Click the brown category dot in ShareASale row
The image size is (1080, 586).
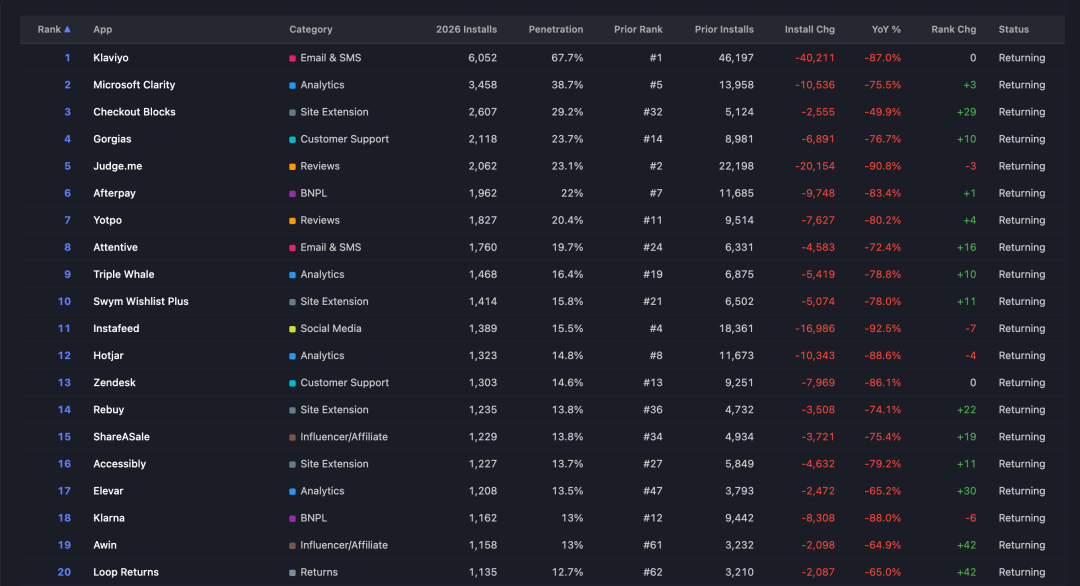tap(293, 437)
